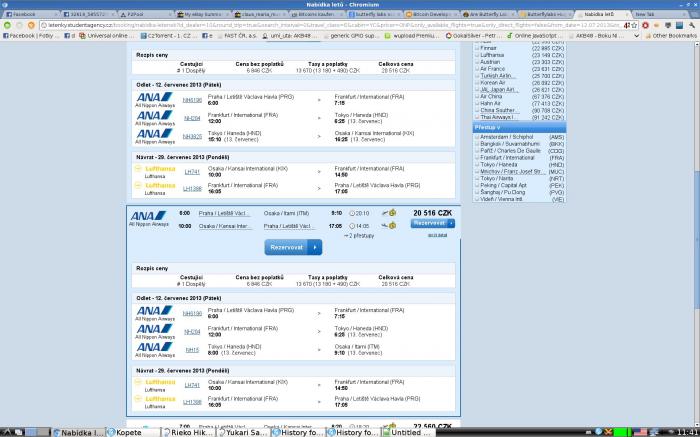Click the China Southern filter link
Viewport: 700px width, 437px height.
pos(499,110)
